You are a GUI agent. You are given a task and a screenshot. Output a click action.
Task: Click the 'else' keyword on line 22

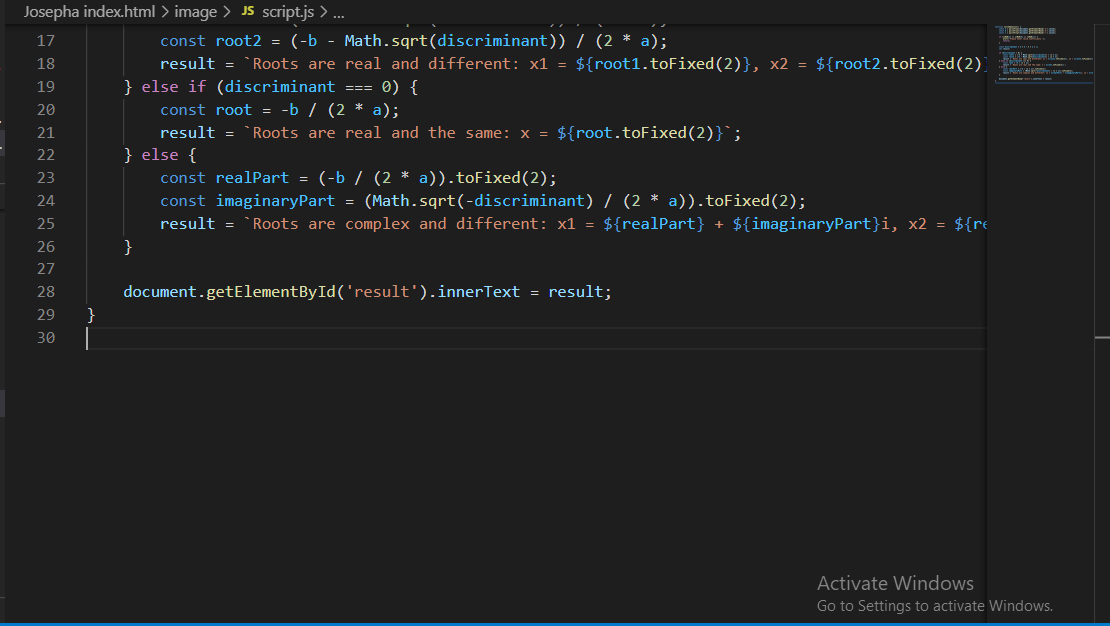[x=160, y=154]
